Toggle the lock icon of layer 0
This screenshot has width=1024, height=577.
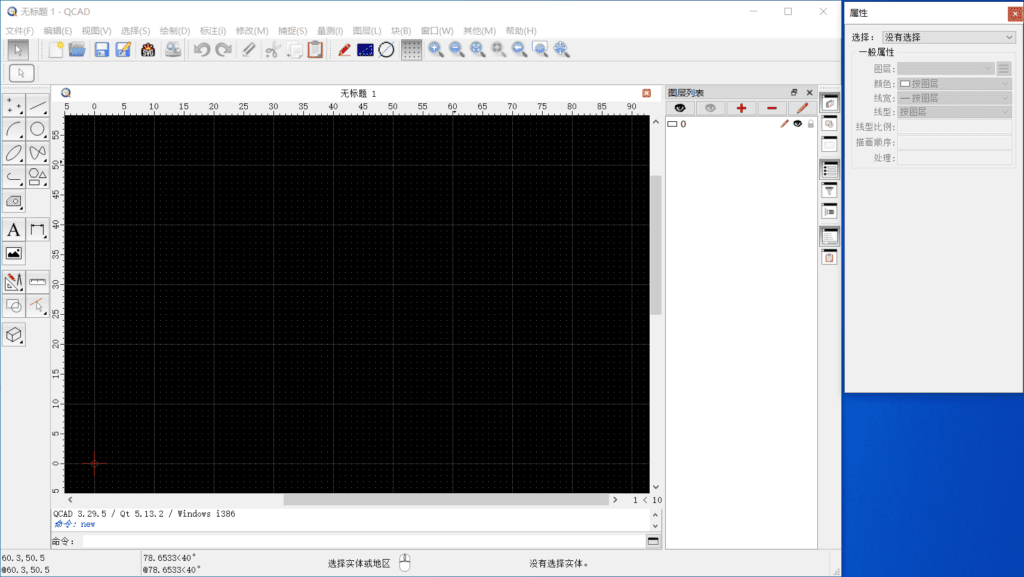tap(810, 124)
